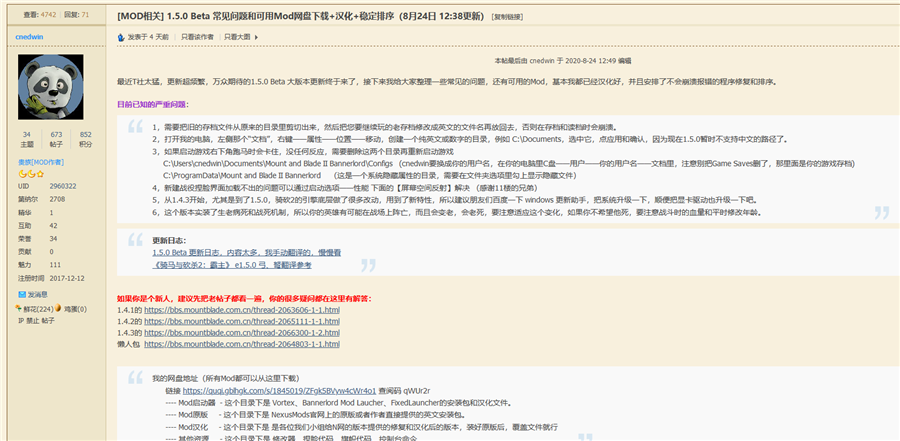Click the 复制链接 copy link button
The width and height of the screenshot is (900, 441).
coord(507,17)
